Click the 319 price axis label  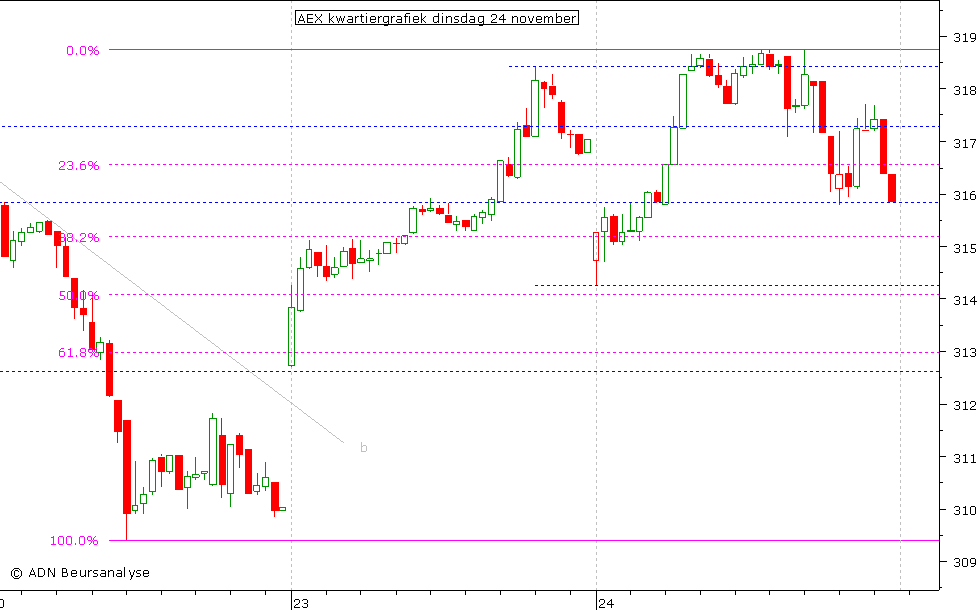964,38
